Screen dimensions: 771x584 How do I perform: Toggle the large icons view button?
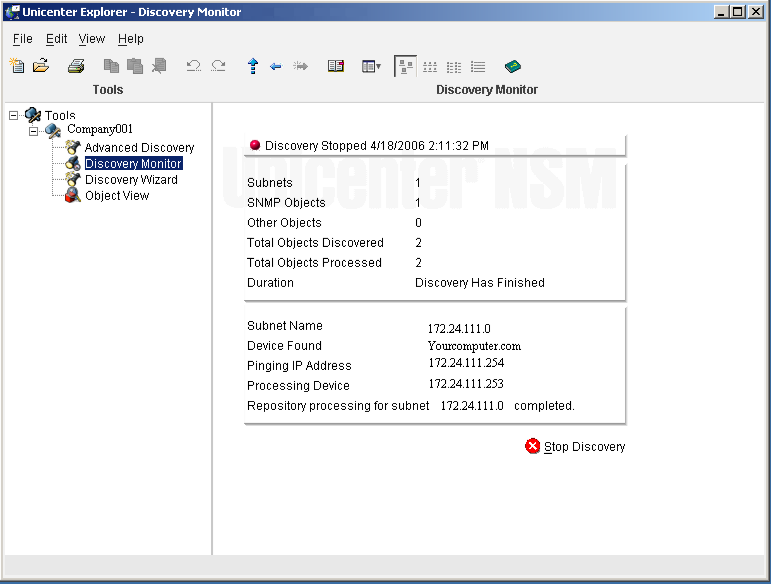405,66
